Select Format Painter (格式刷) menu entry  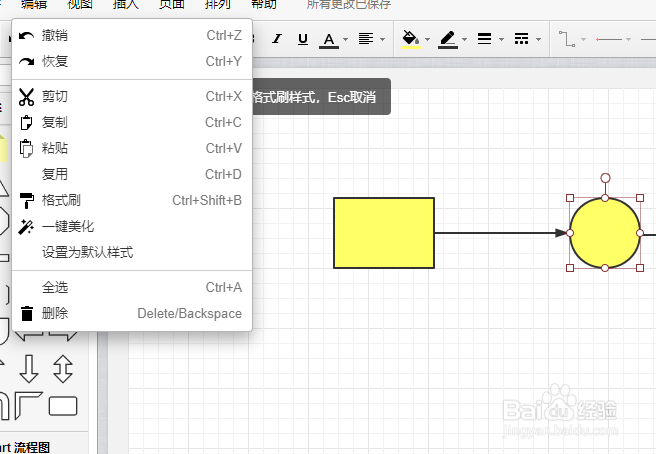132,200
